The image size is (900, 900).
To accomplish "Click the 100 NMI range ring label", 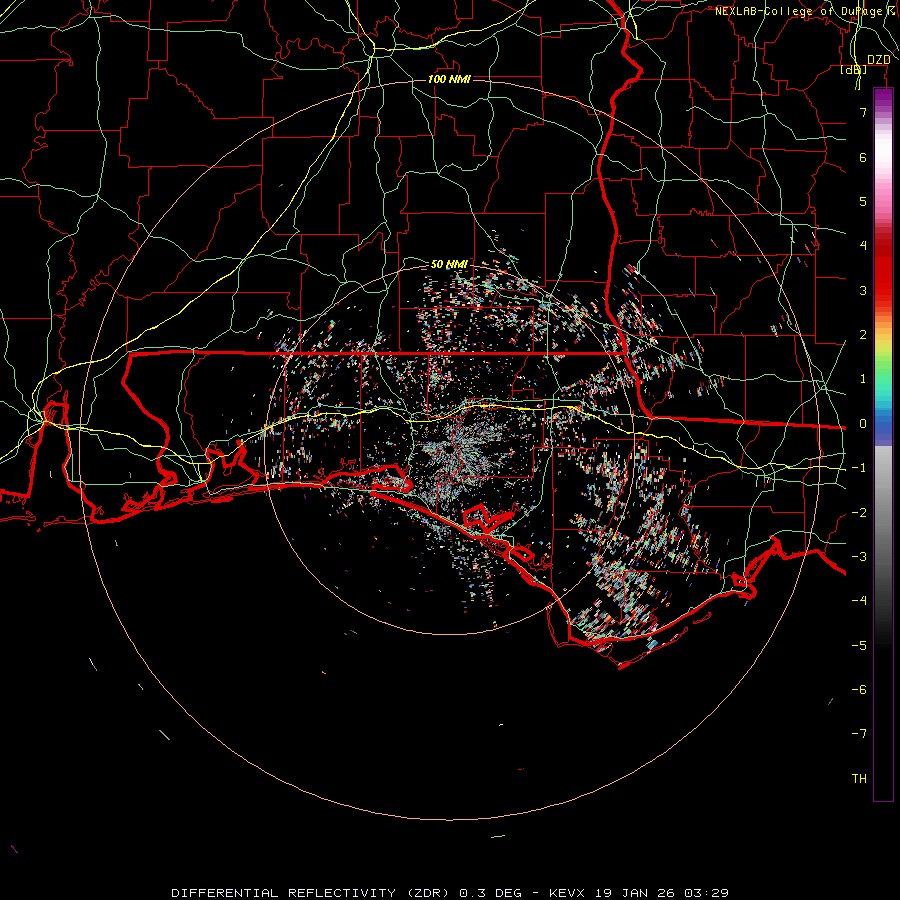I will (x=449, y=79).
